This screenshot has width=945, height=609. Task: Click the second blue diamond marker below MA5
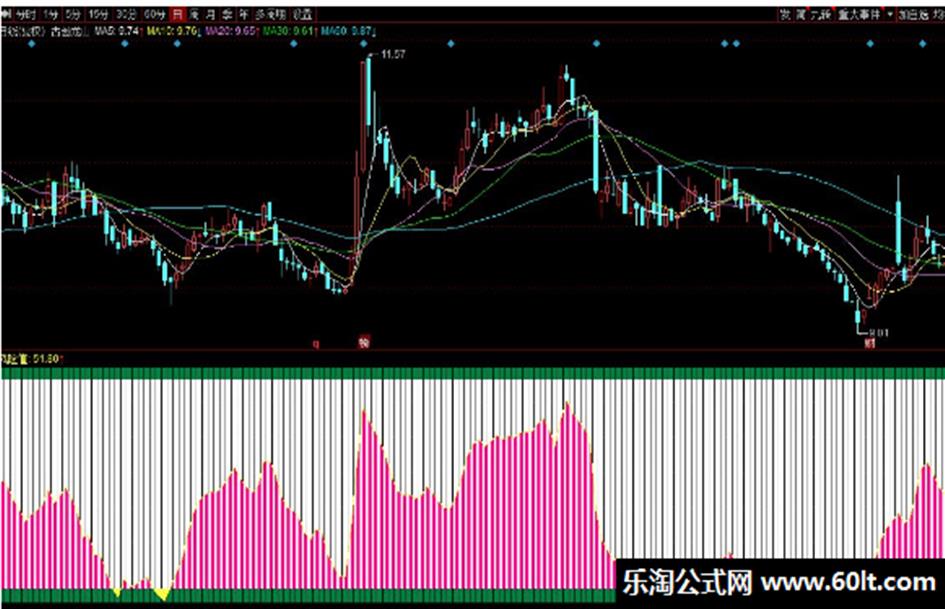tap(125, 43)
